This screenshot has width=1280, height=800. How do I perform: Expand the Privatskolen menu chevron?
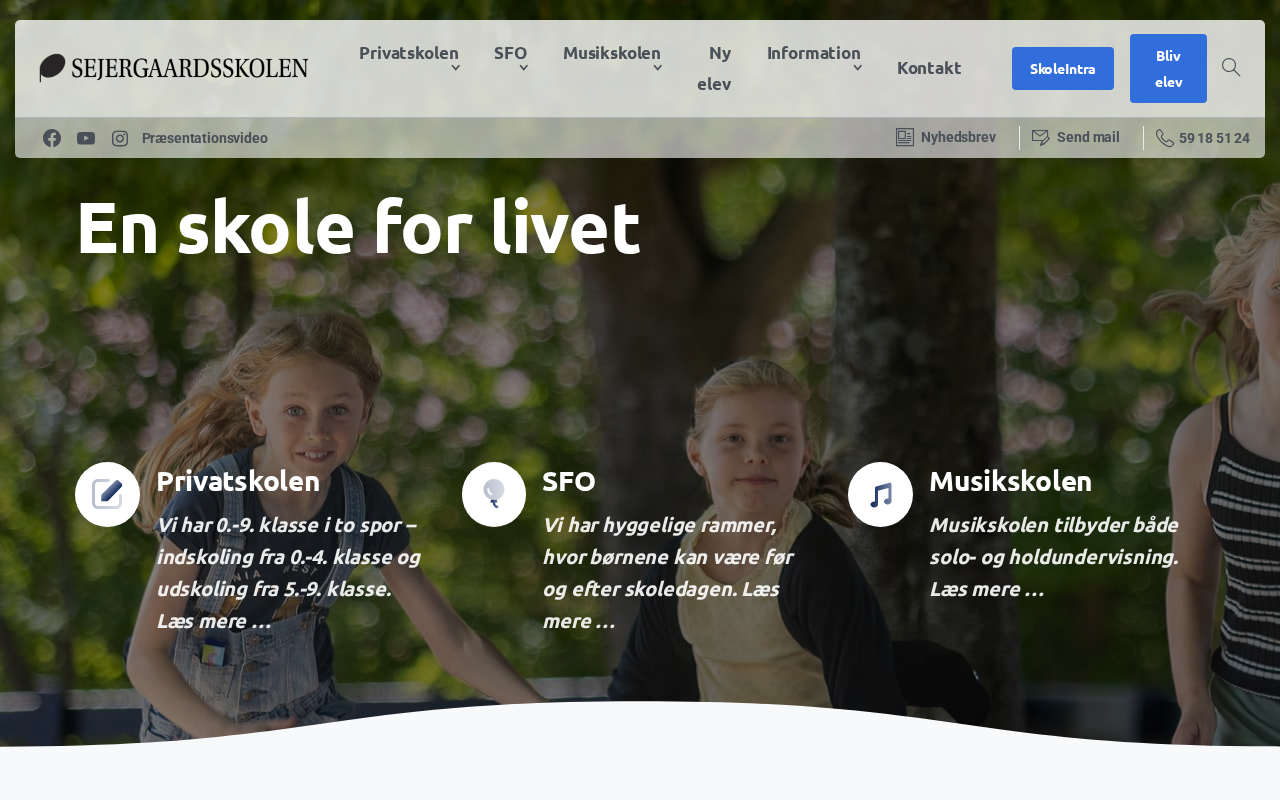point(455,68)
